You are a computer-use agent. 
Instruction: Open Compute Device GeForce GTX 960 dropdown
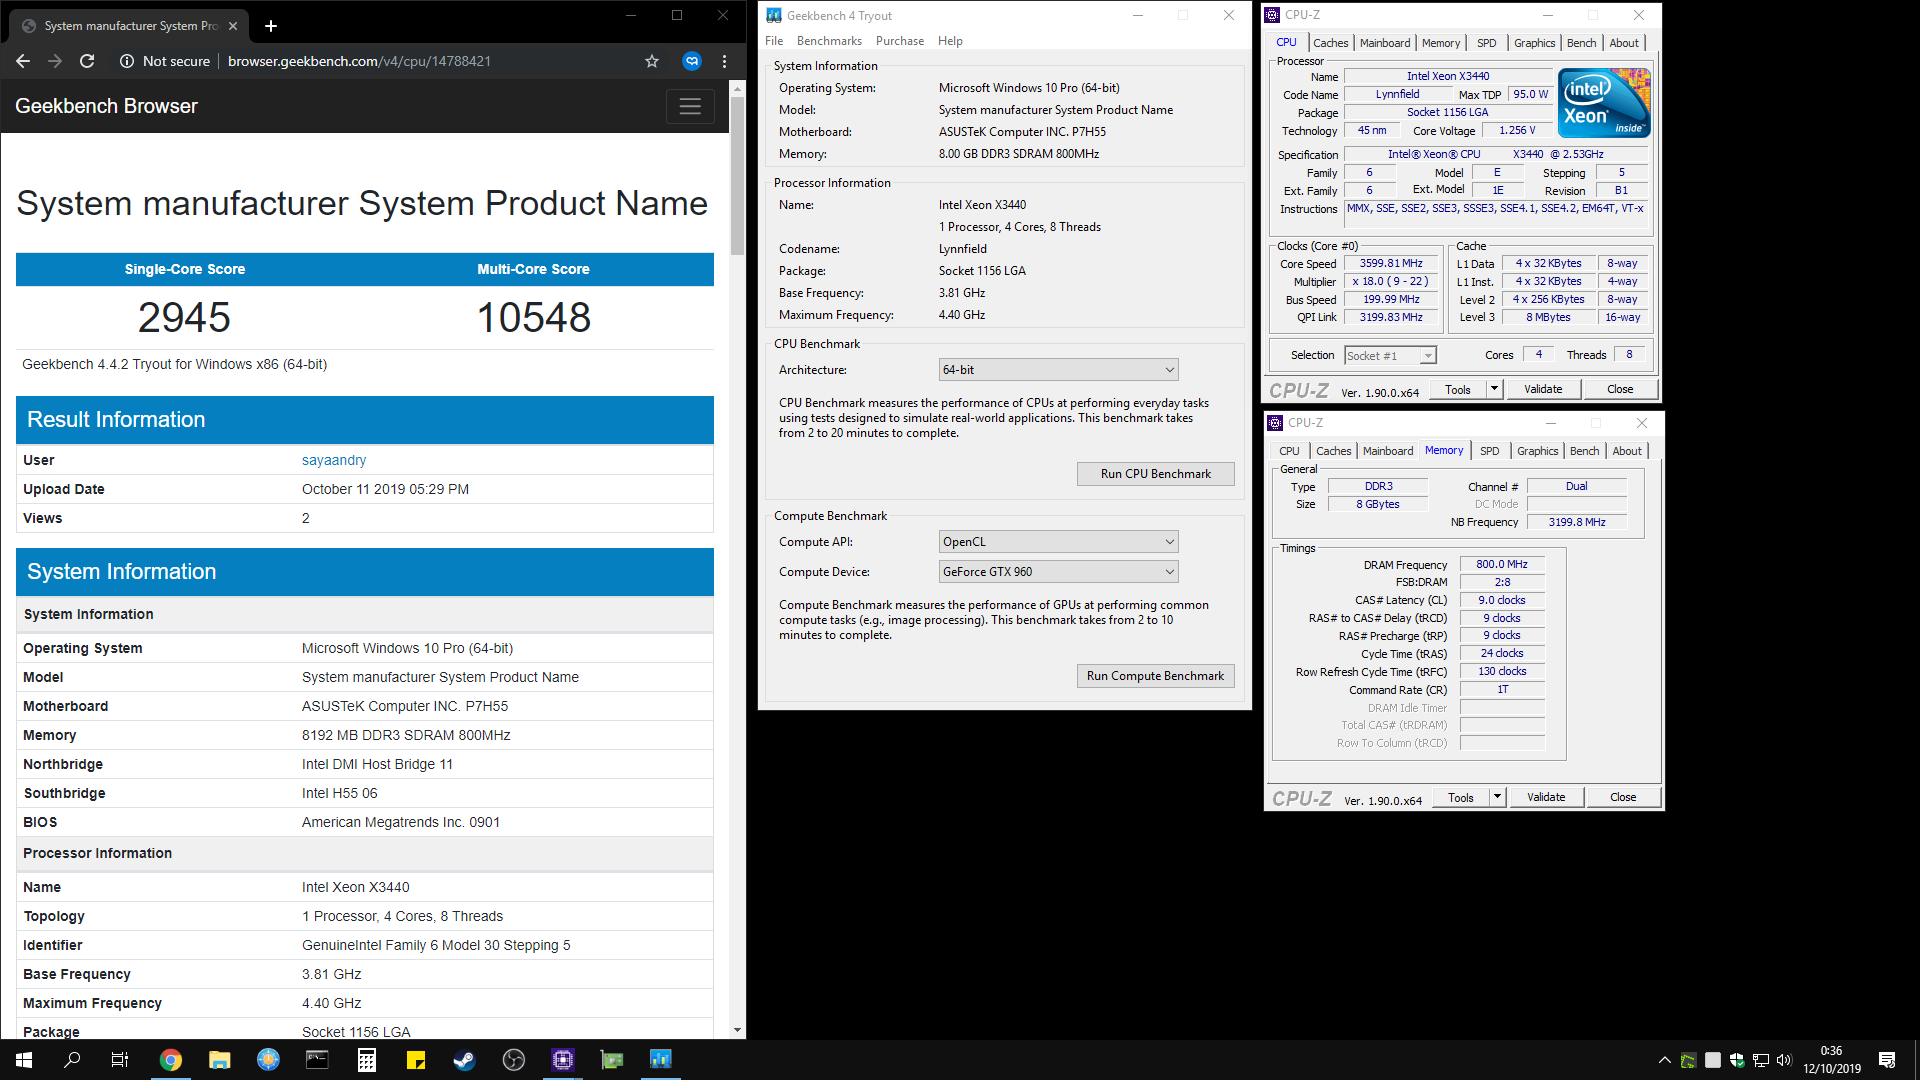pyautogui.click(x=1058, y=572)
